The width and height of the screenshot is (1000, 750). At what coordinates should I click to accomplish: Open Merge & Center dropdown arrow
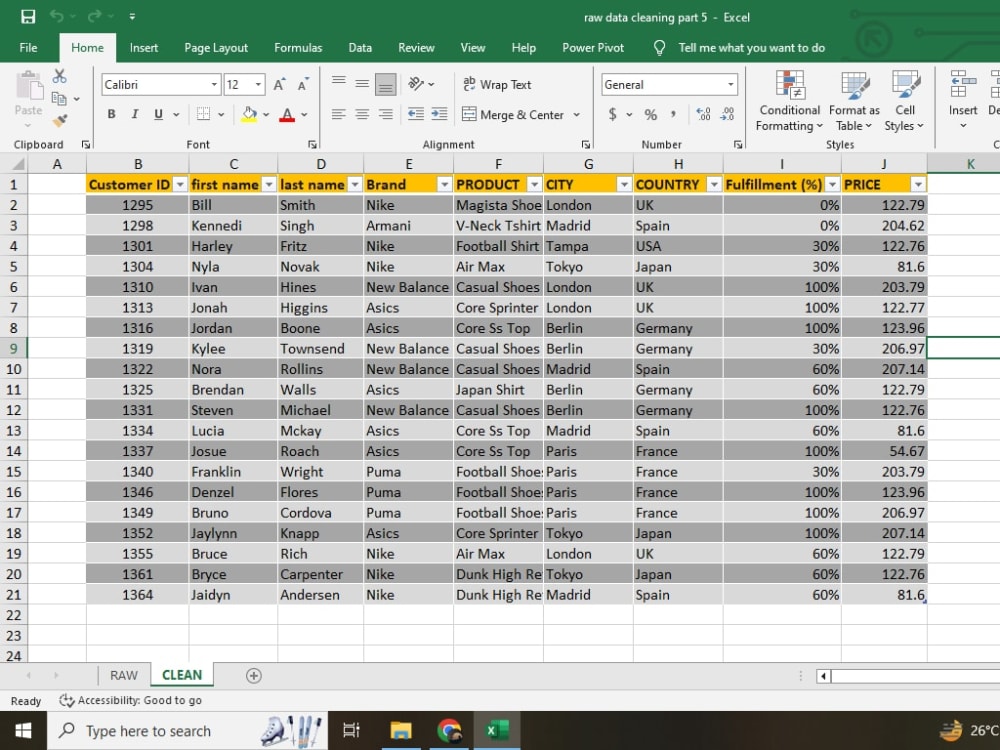tap(577, 115)
